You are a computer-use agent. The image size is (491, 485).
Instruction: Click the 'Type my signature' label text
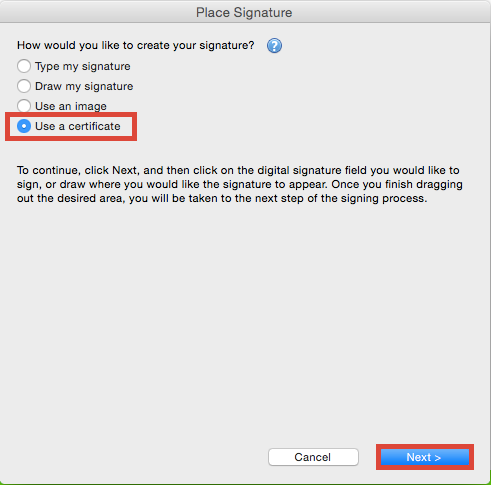pos(83,66)
